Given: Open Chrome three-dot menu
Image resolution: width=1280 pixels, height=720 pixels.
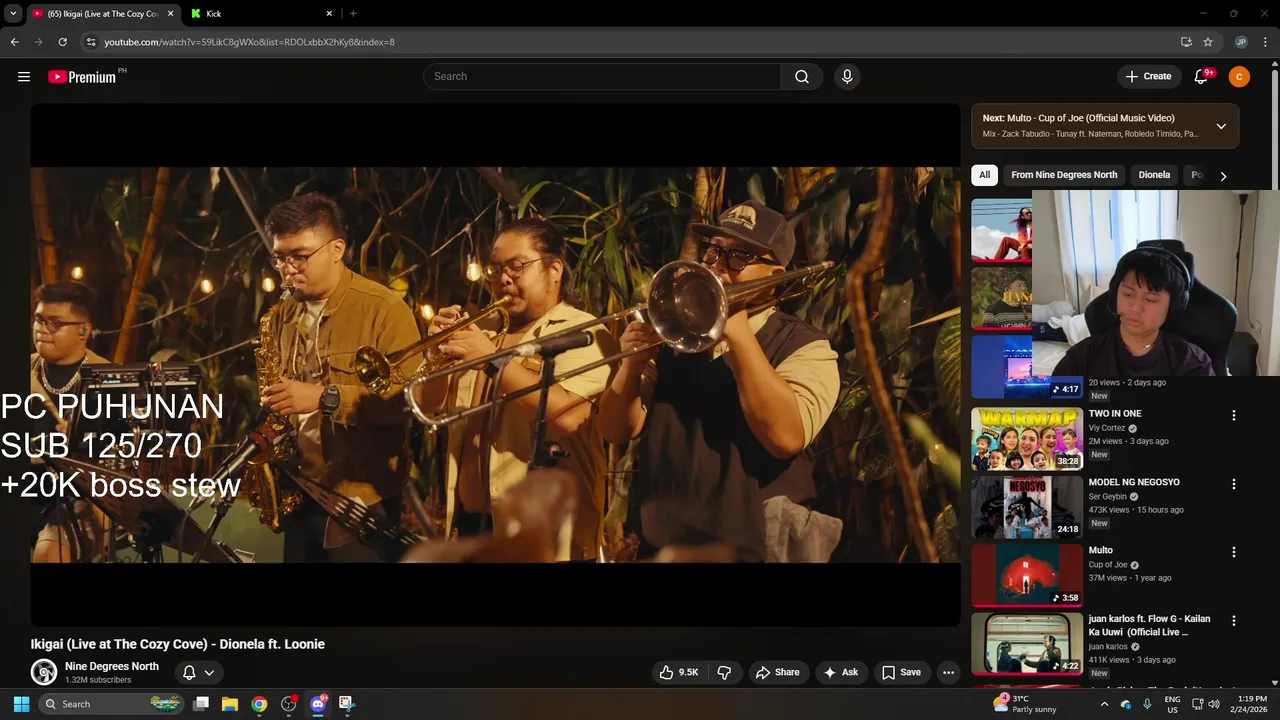Looking at the screenshot, I should (x=1266, y=42).
